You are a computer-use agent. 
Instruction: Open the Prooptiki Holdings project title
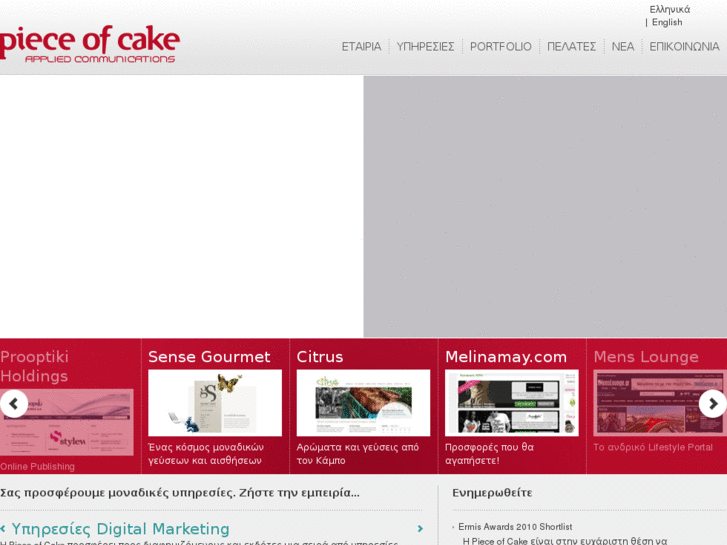click(34, 366)
